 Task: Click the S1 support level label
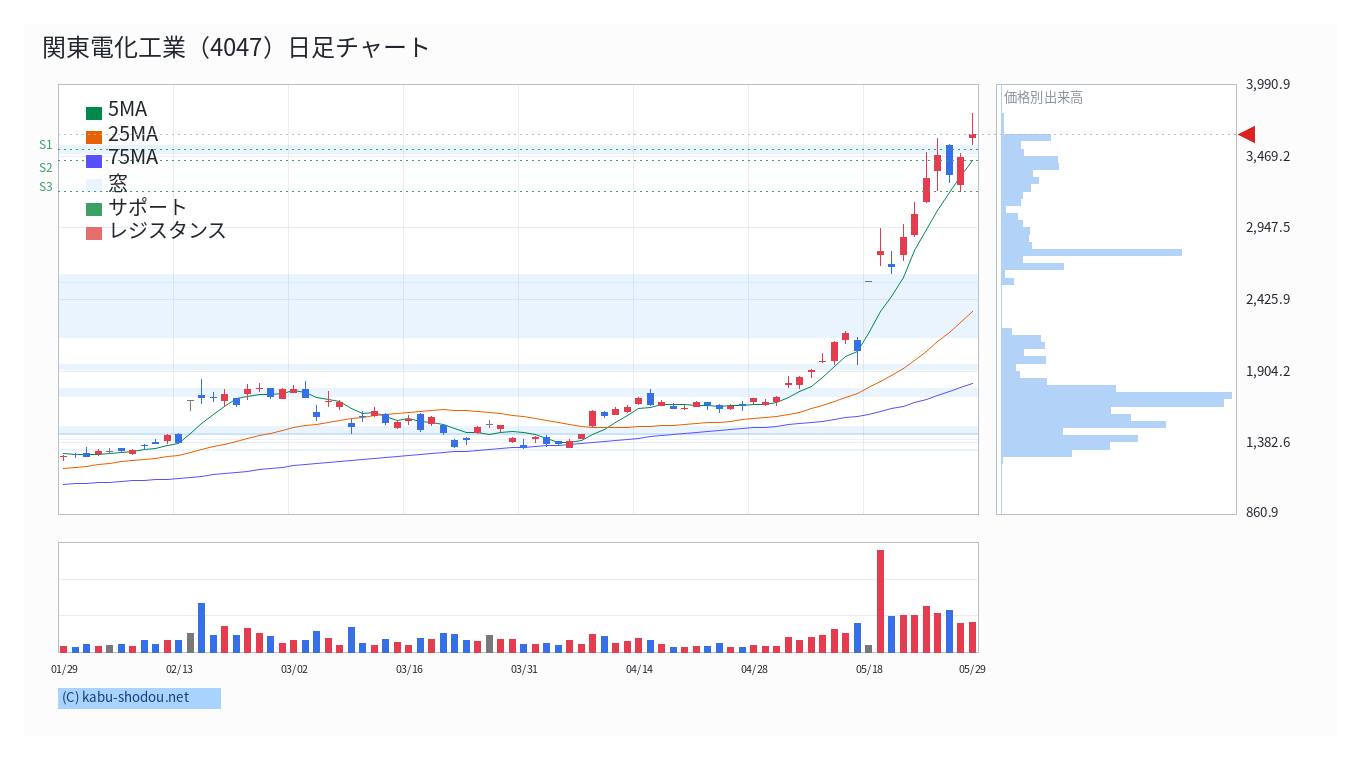point(46,145)
